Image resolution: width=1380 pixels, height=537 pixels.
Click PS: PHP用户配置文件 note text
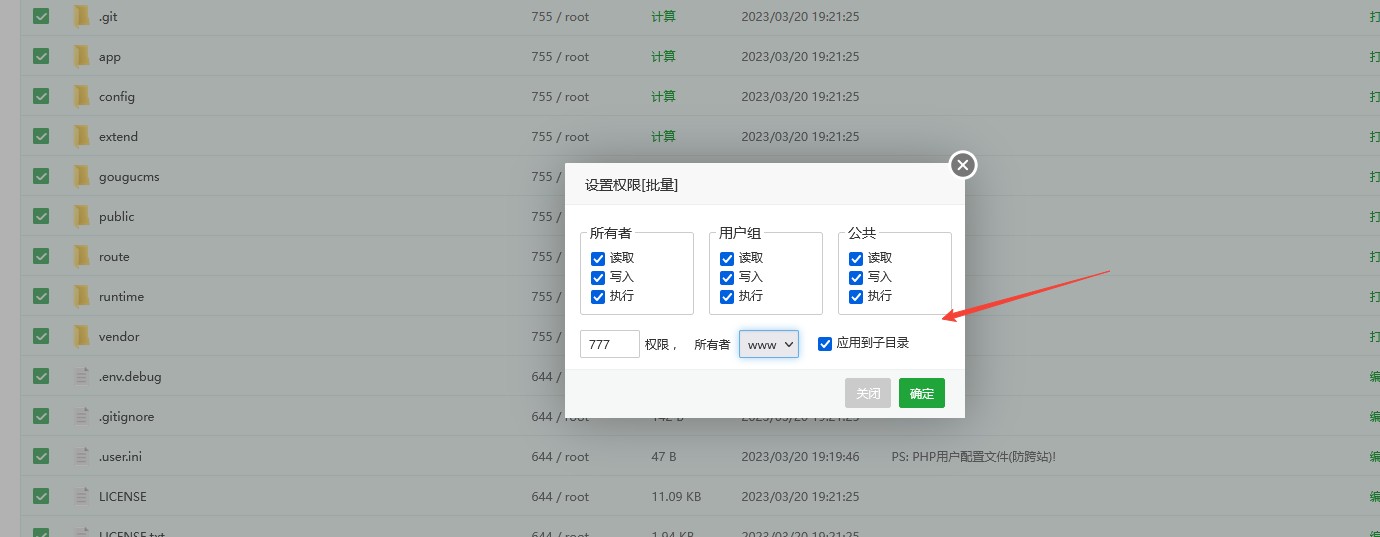coord(973,457)
